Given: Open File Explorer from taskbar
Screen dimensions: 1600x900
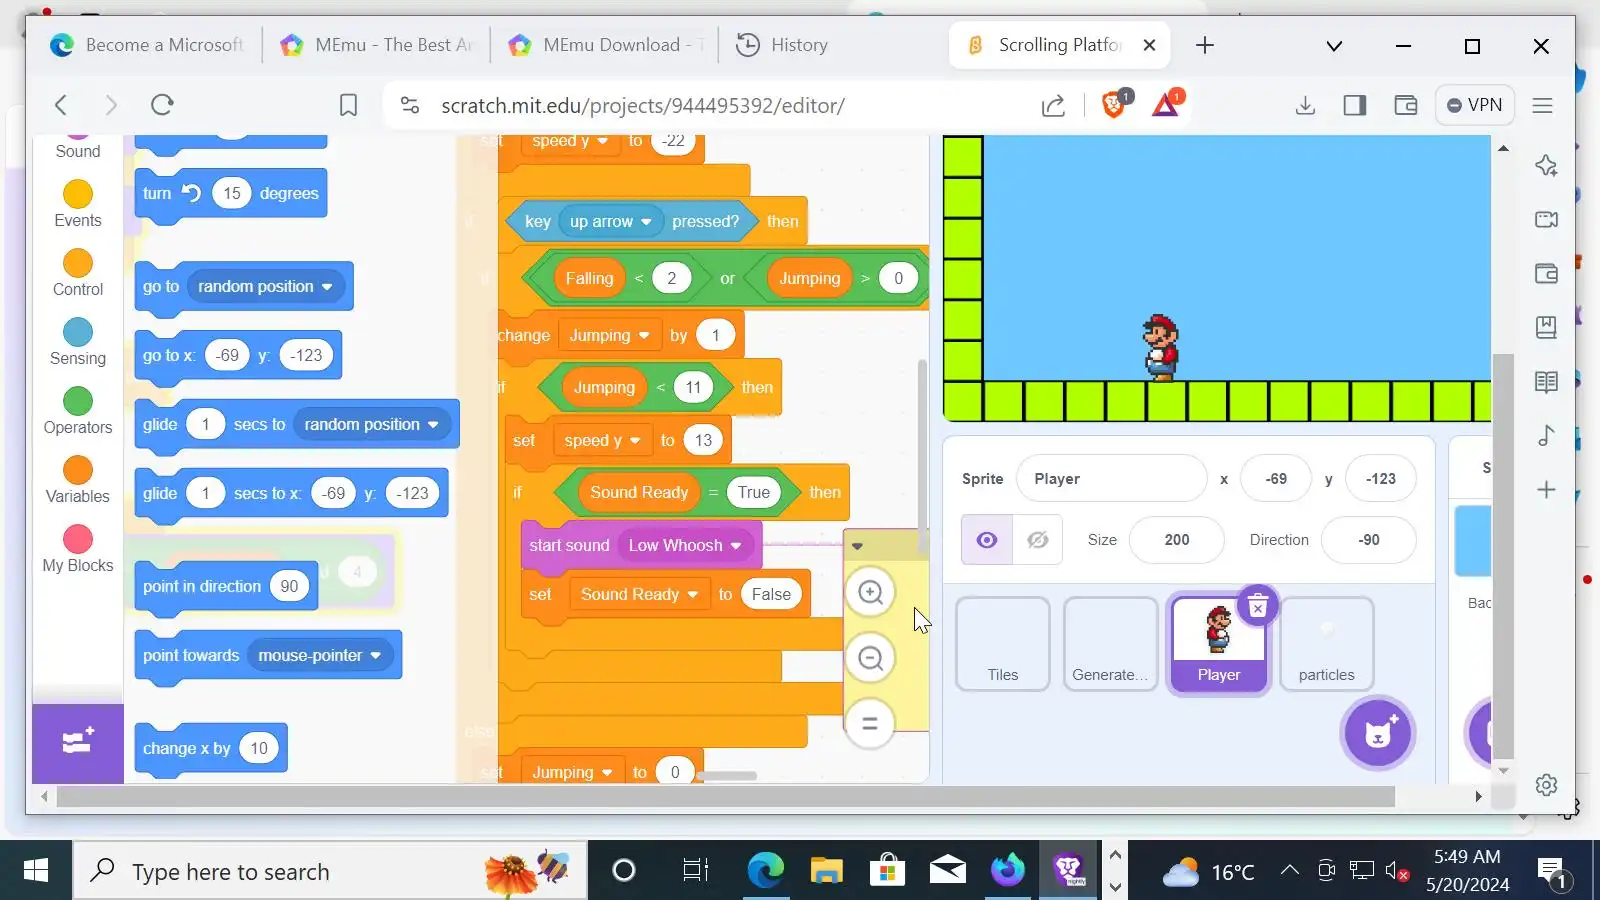Looking at the screenshot, I should tap(827, 871).
